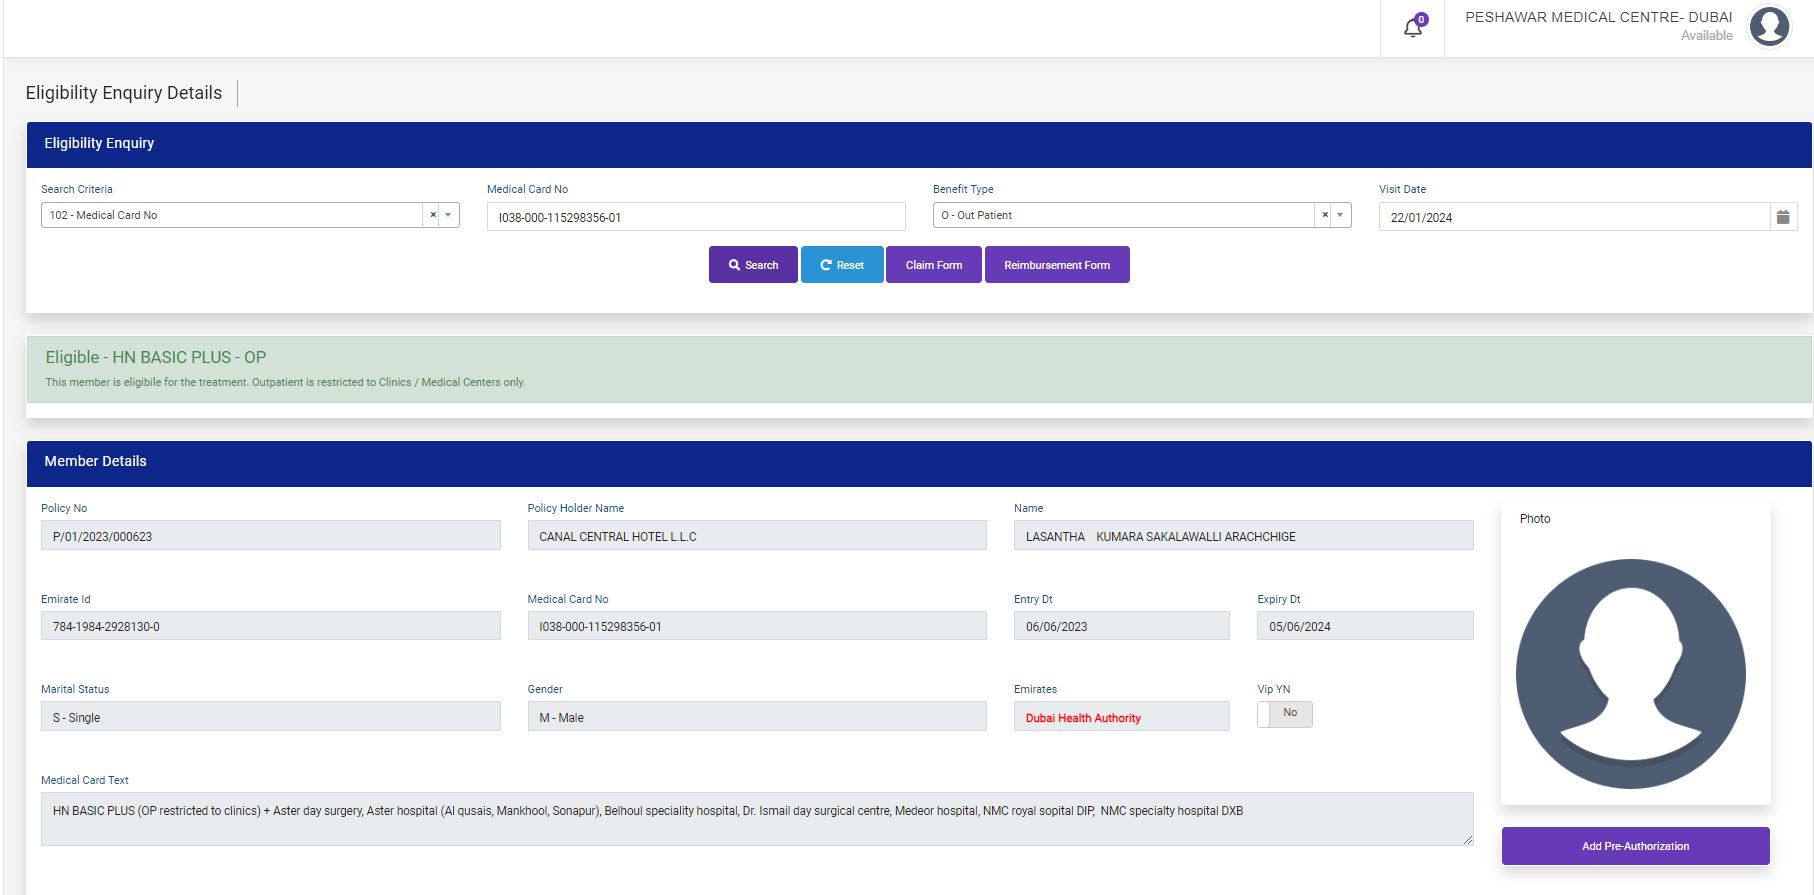1814x895 pixels.
Task: Click the Visit Date input field
Action: 1573,217
